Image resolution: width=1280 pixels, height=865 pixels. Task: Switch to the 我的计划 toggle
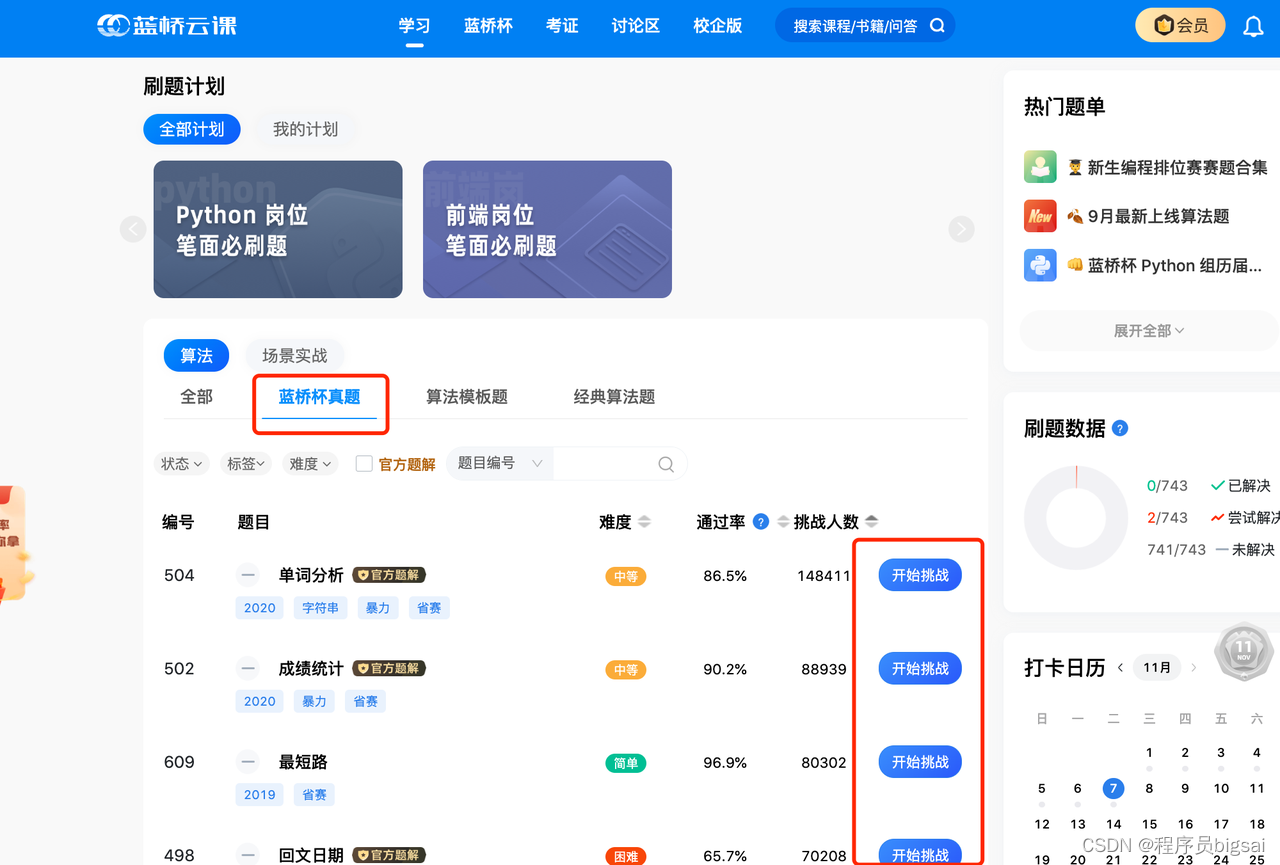[x=305, y=129]
